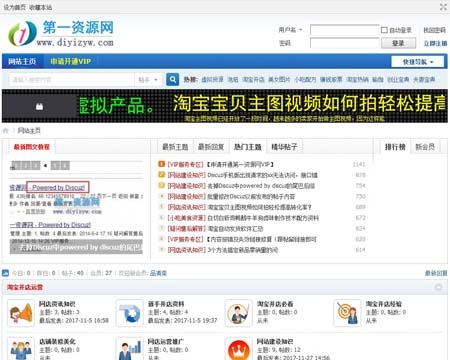This screenshot has height=360, width=450.
Task: Click the 网站主页 breadcrumb link
Action: click(29, 131)
